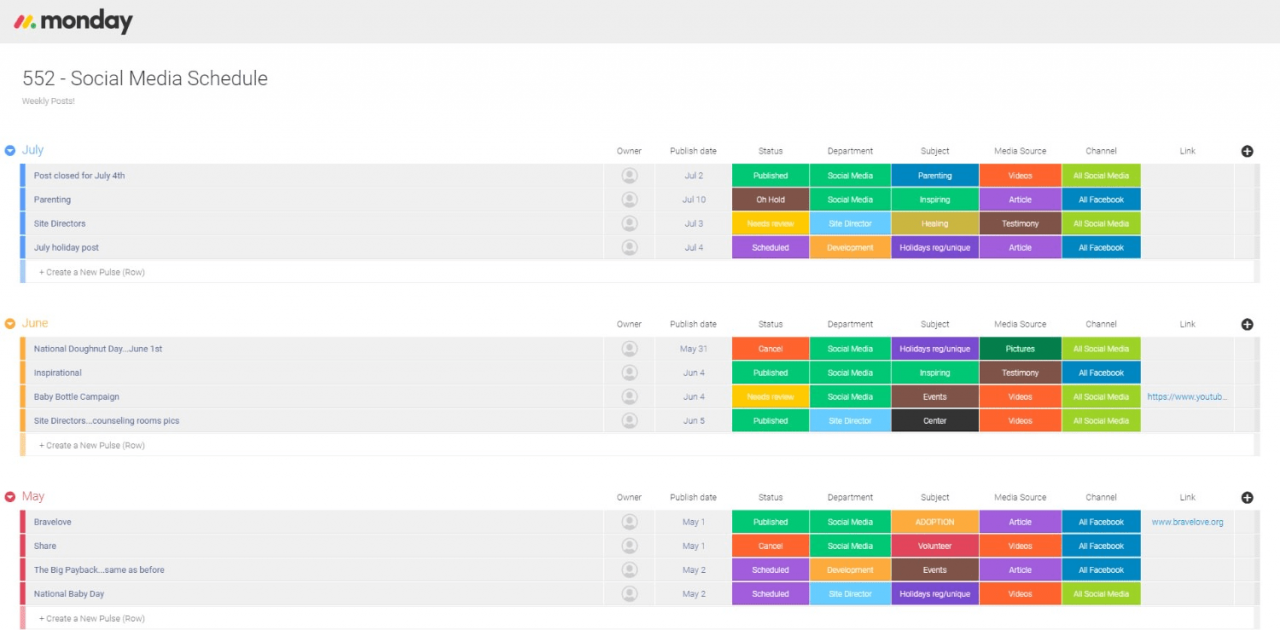Click Status column header in July group
1280x630 pixels.
[x=770, y=151]
